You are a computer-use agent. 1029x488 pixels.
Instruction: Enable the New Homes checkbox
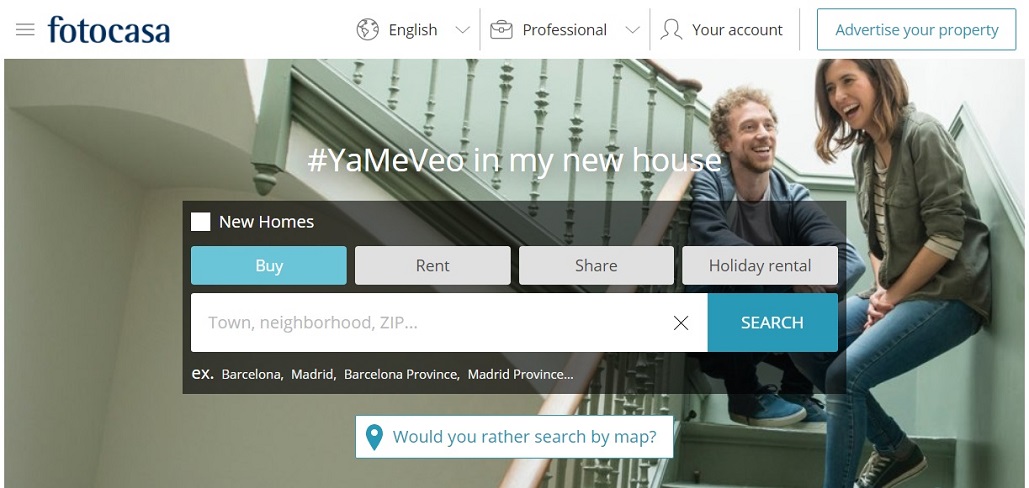point(201,222)
